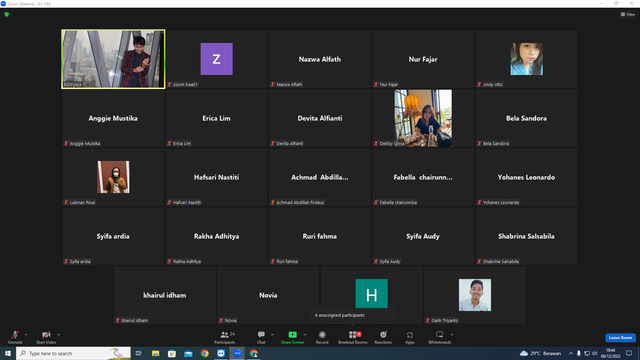Open the Windows Start menu

(8, 353)
